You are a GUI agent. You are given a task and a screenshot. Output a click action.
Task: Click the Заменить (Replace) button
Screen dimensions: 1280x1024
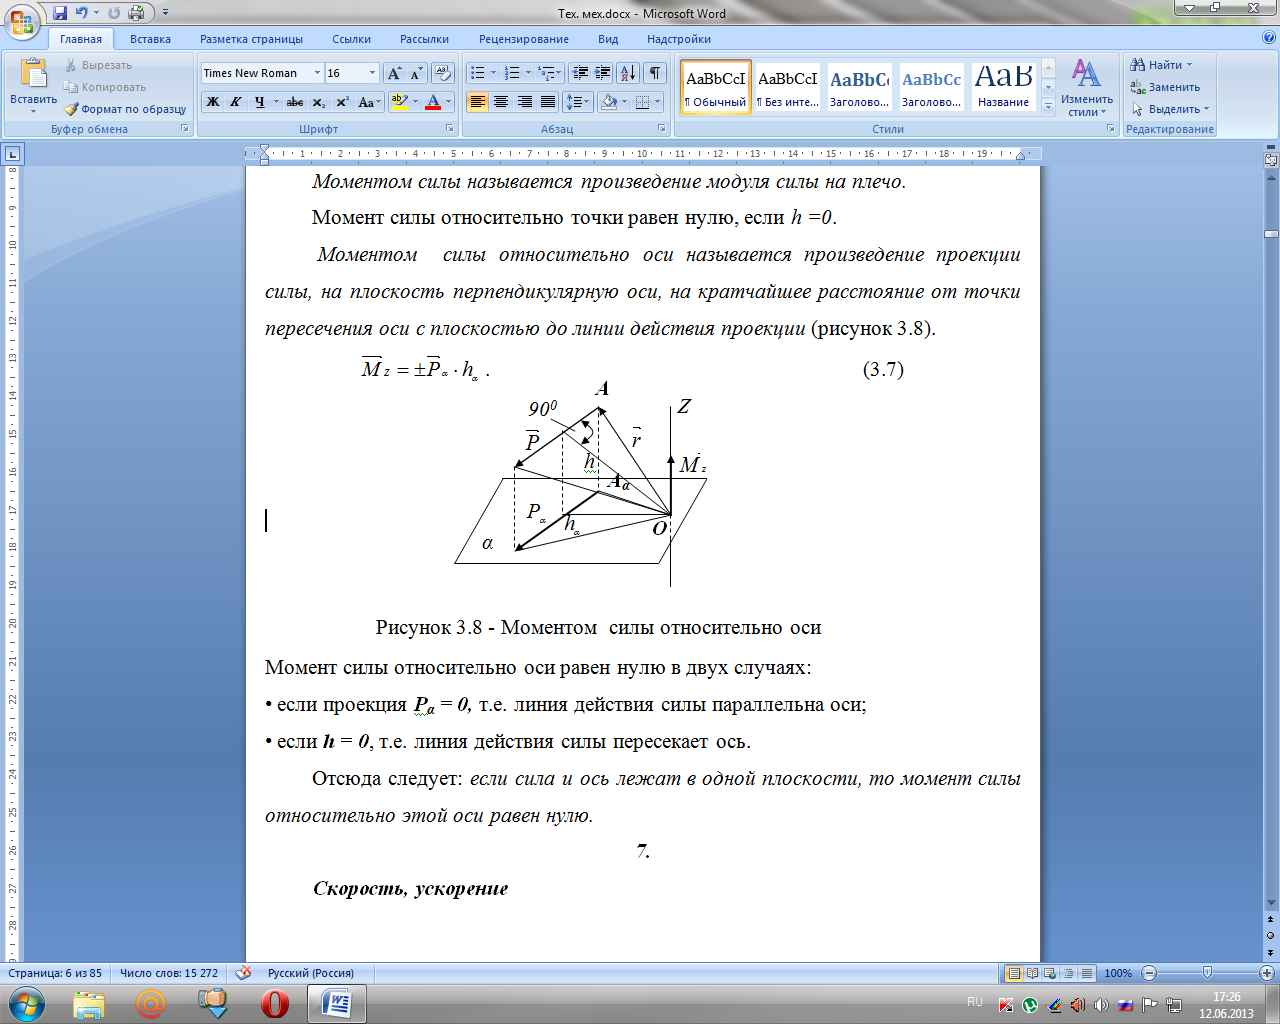click(1165, 87)
